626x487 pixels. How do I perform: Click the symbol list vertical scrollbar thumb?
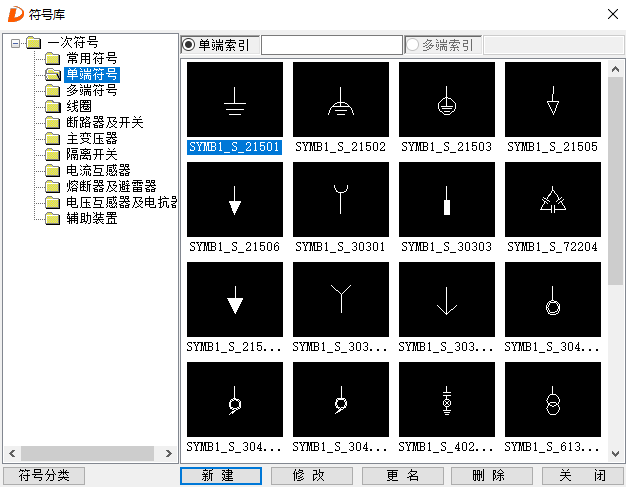click(615, 181)
